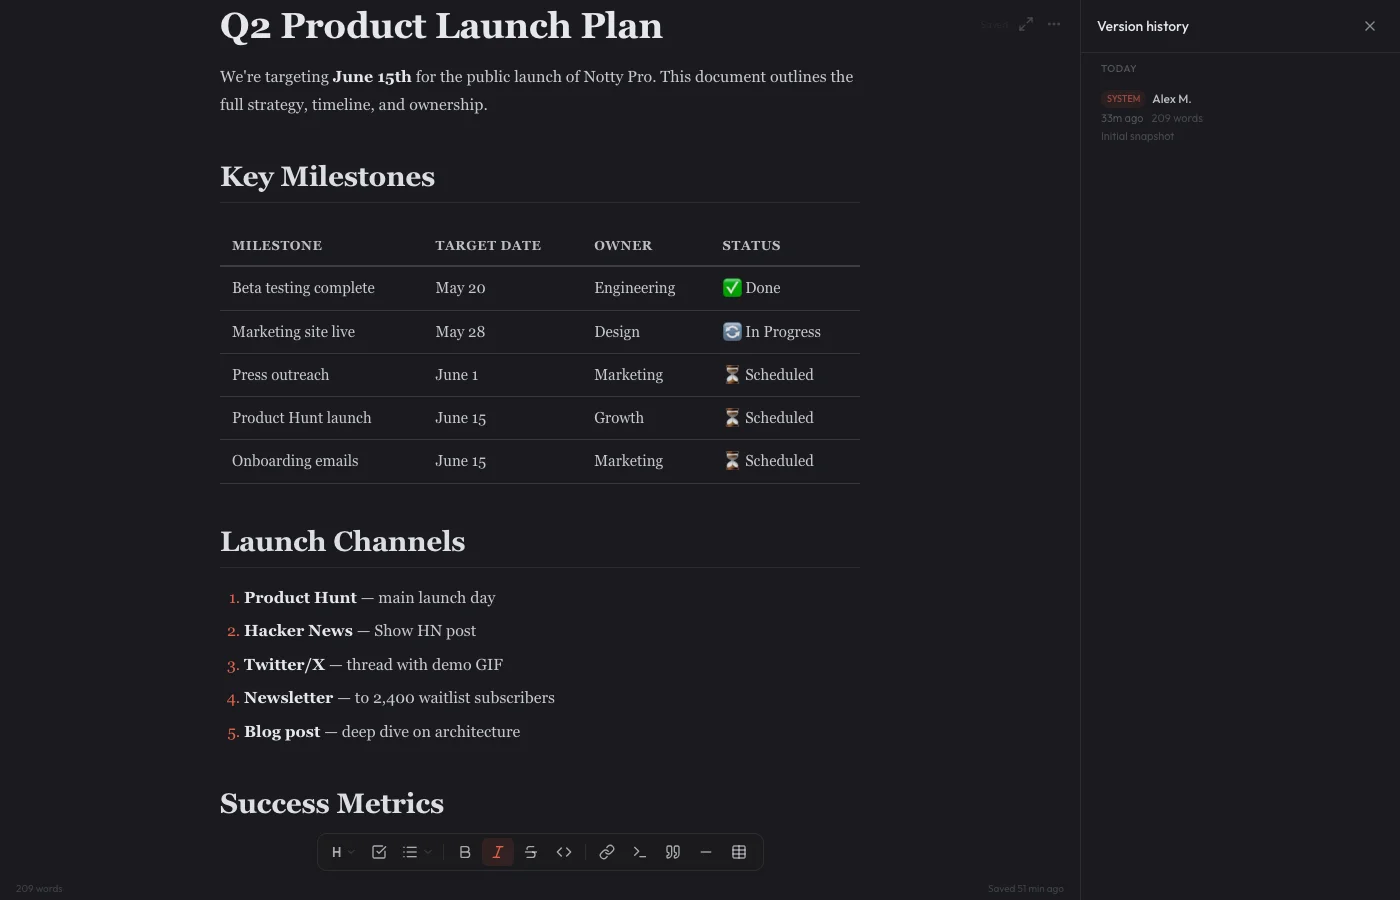
Task: Toggle inline code formatting
Action: tap(564, 852)
